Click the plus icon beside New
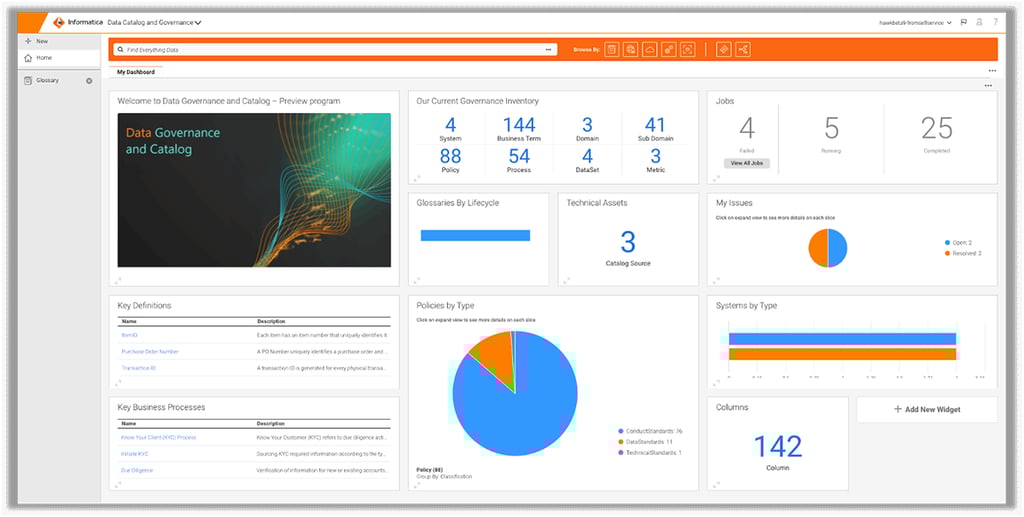 (x=27, y=41)
